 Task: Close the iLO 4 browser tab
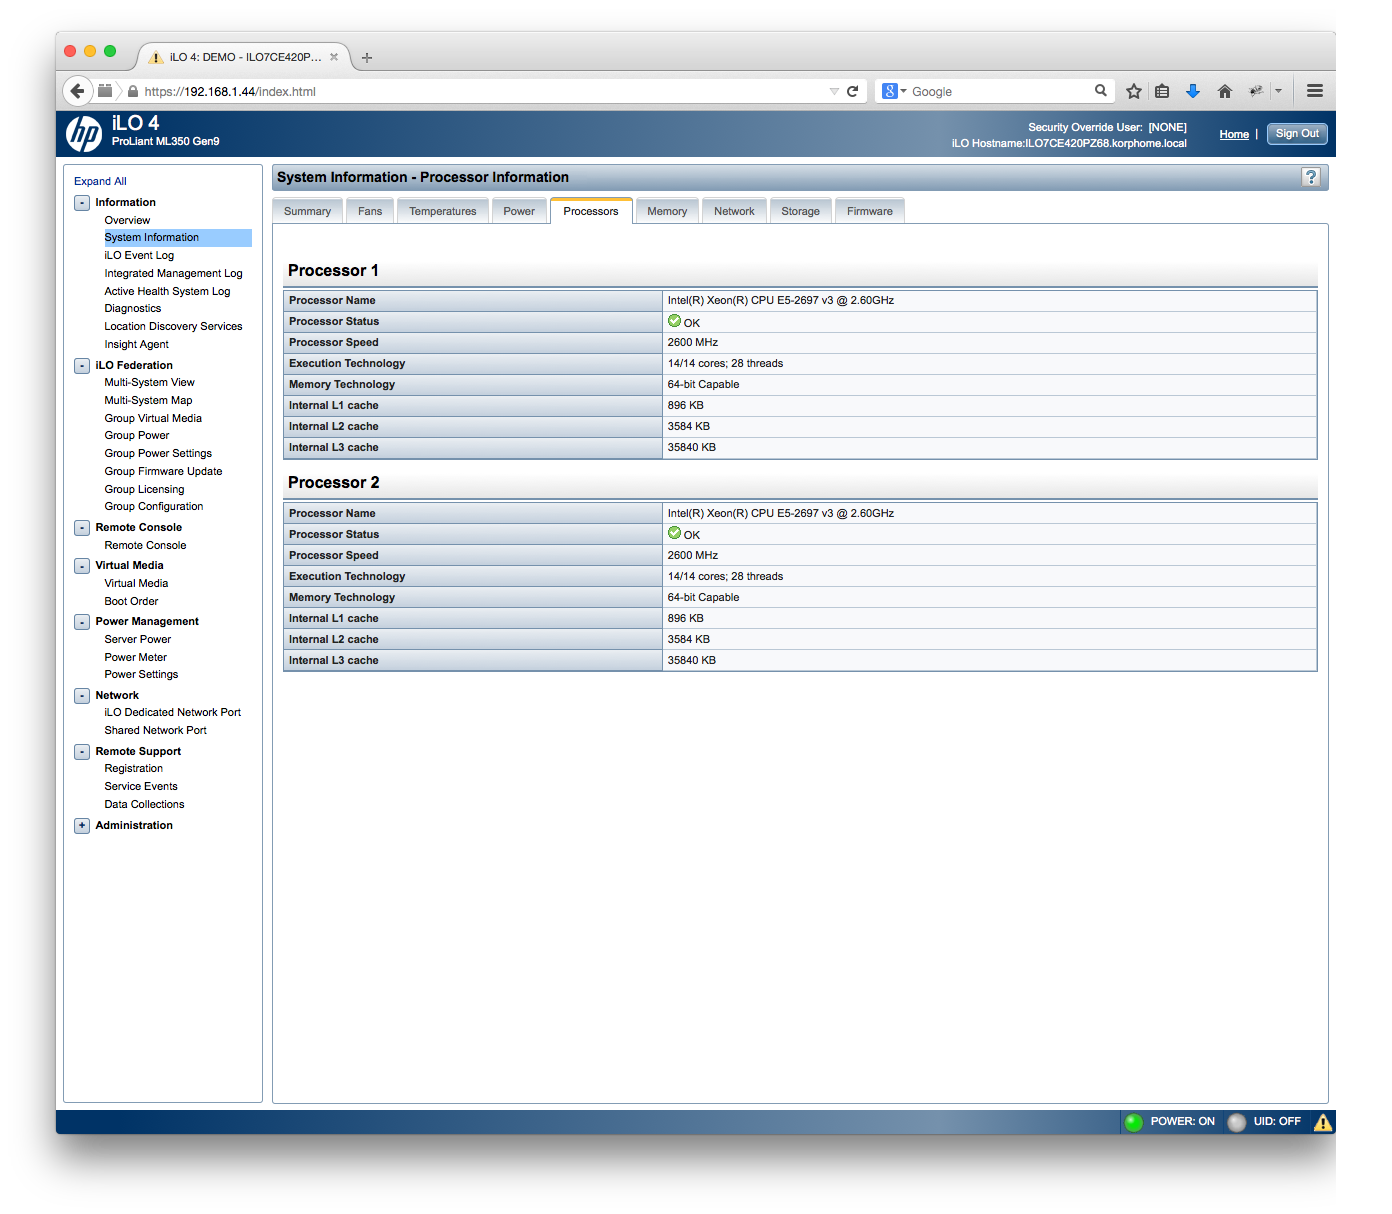334,57
